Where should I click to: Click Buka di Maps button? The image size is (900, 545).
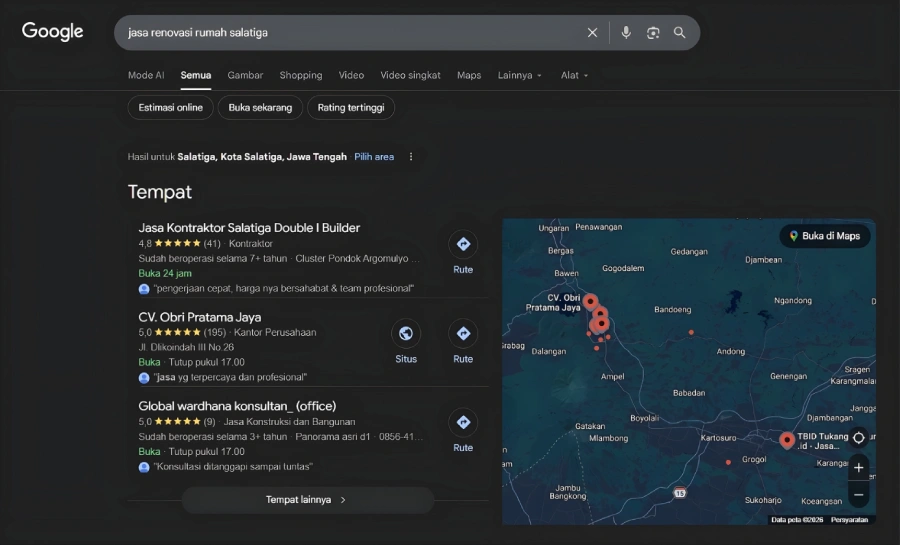point(825,236)
